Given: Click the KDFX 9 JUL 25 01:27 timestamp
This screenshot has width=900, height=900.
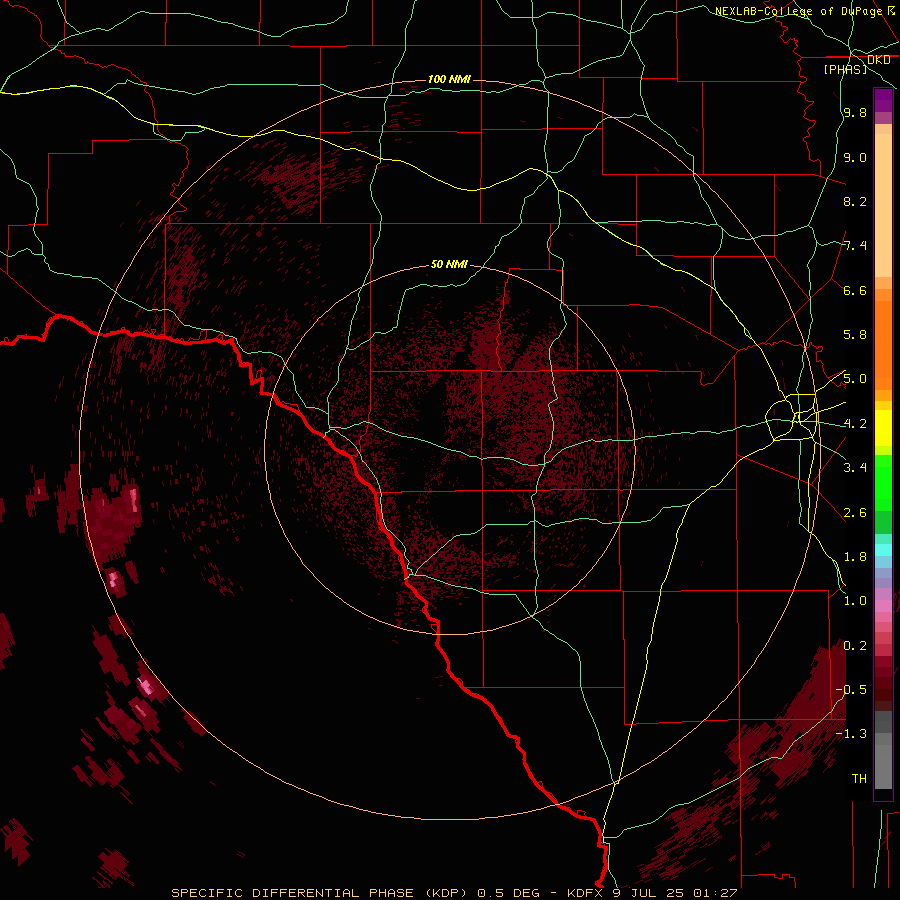Looking at the screenshot, I should [652, 893].
